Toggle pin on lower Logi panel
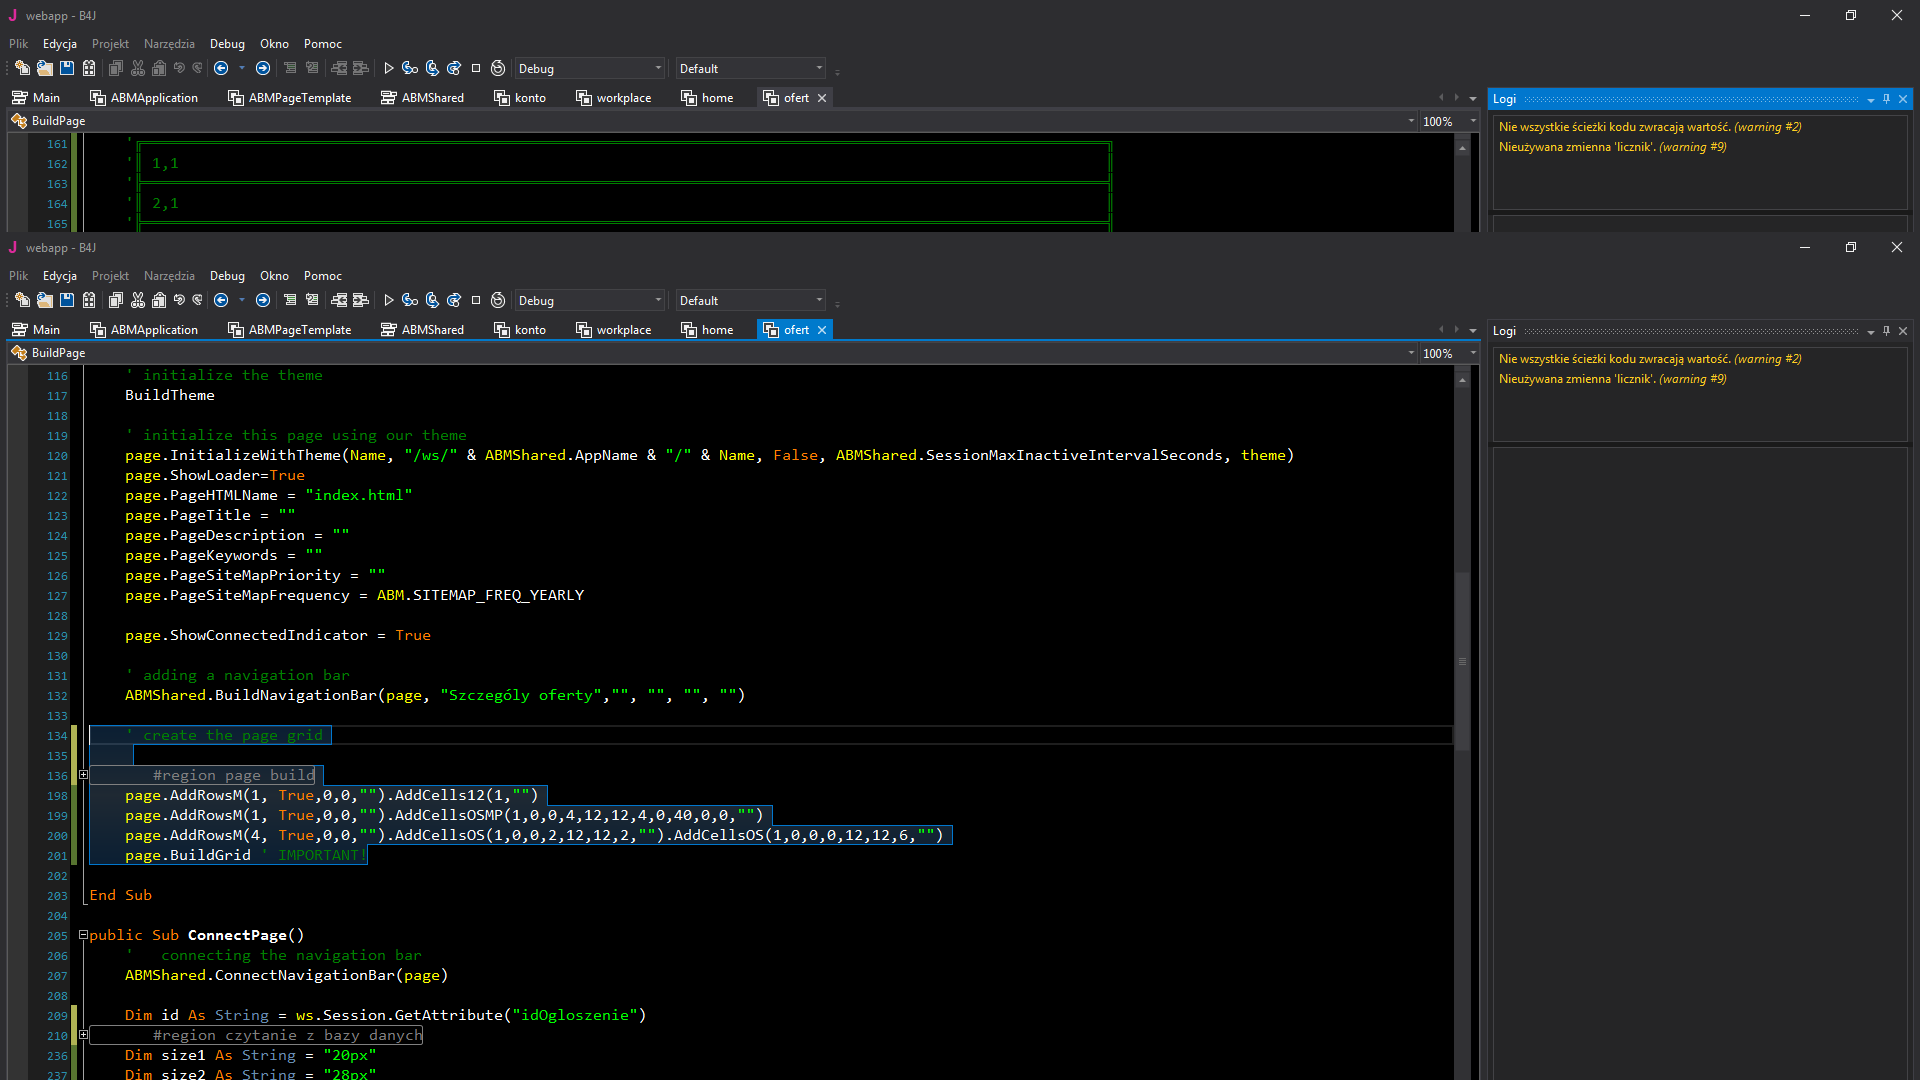The image size is (1920, 1080). (1887, 331)
